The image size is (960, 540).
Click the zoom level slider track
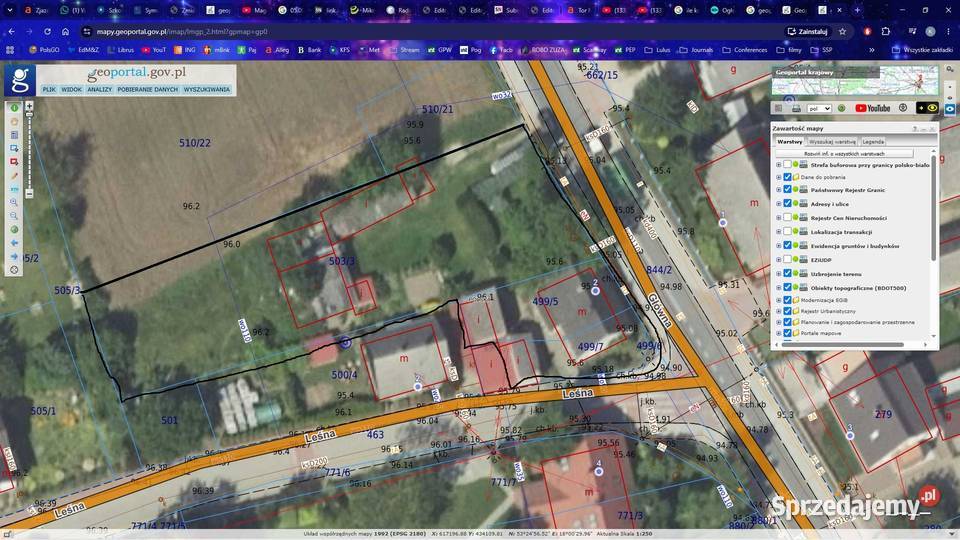(x=29, y=150)
